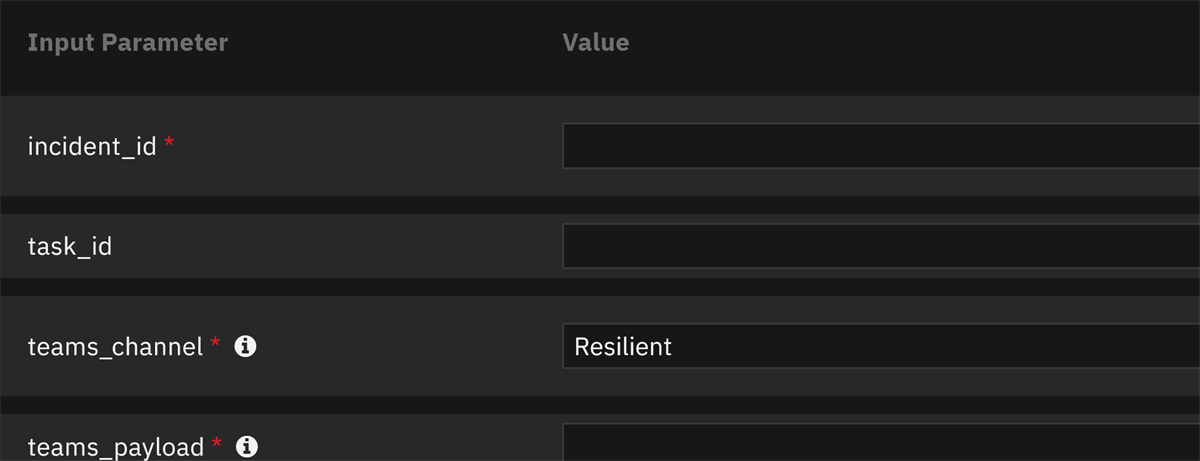This screenshot has height=461, width=1200.
Task: Select the task_id parameter label
Action: (70, 247)
